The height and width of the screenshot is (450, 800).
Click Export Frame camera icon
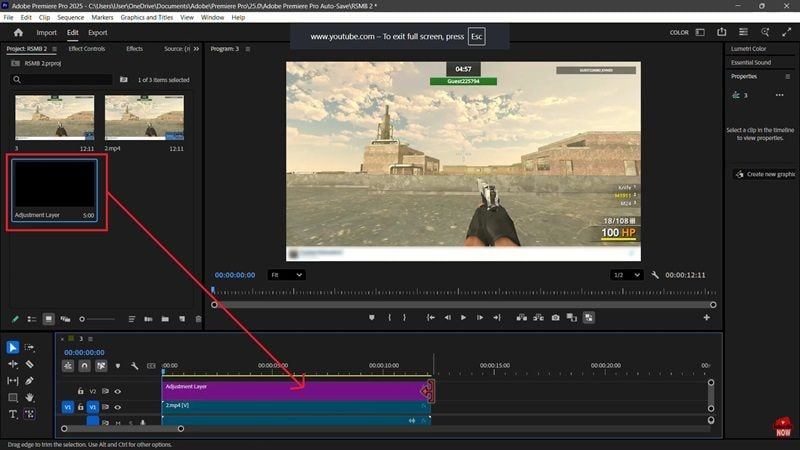point(555,317)
